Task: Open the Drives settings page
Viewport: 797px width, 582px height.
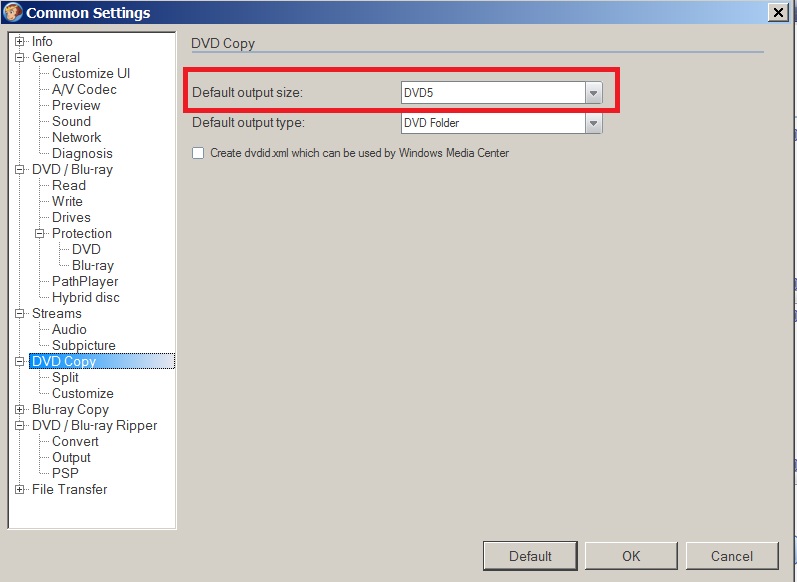Action: [x=71, y=218]
